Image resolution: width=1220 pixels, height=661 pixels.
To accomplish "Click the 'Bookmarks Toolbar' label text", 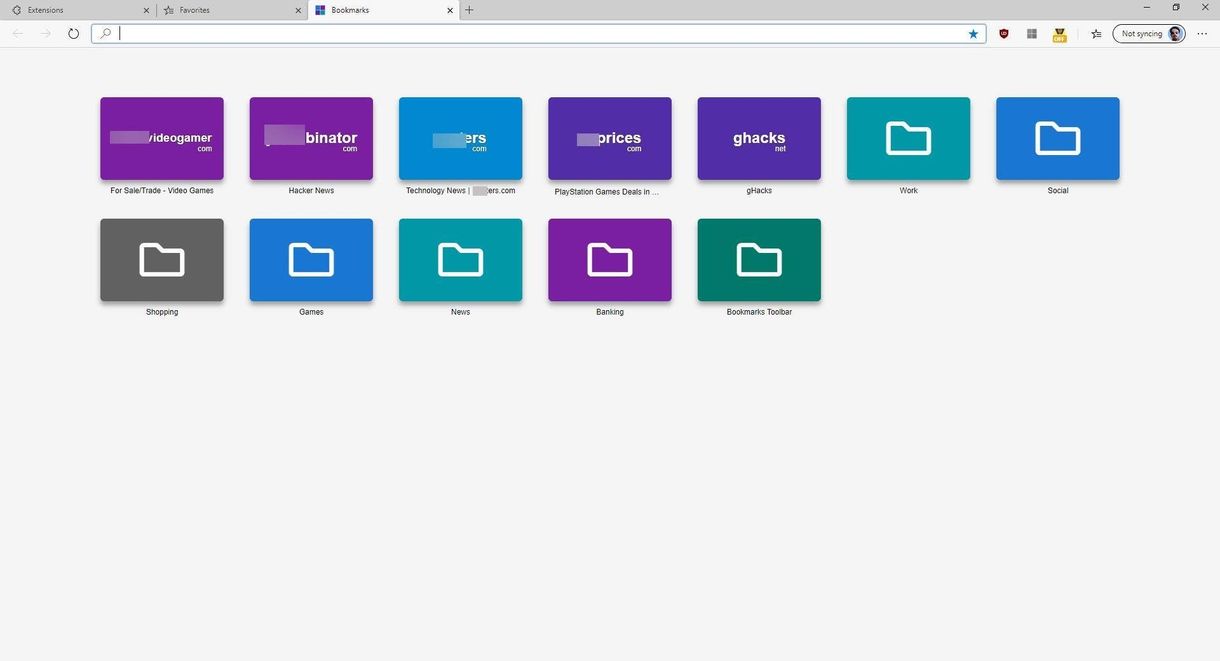I will point(759,312).
